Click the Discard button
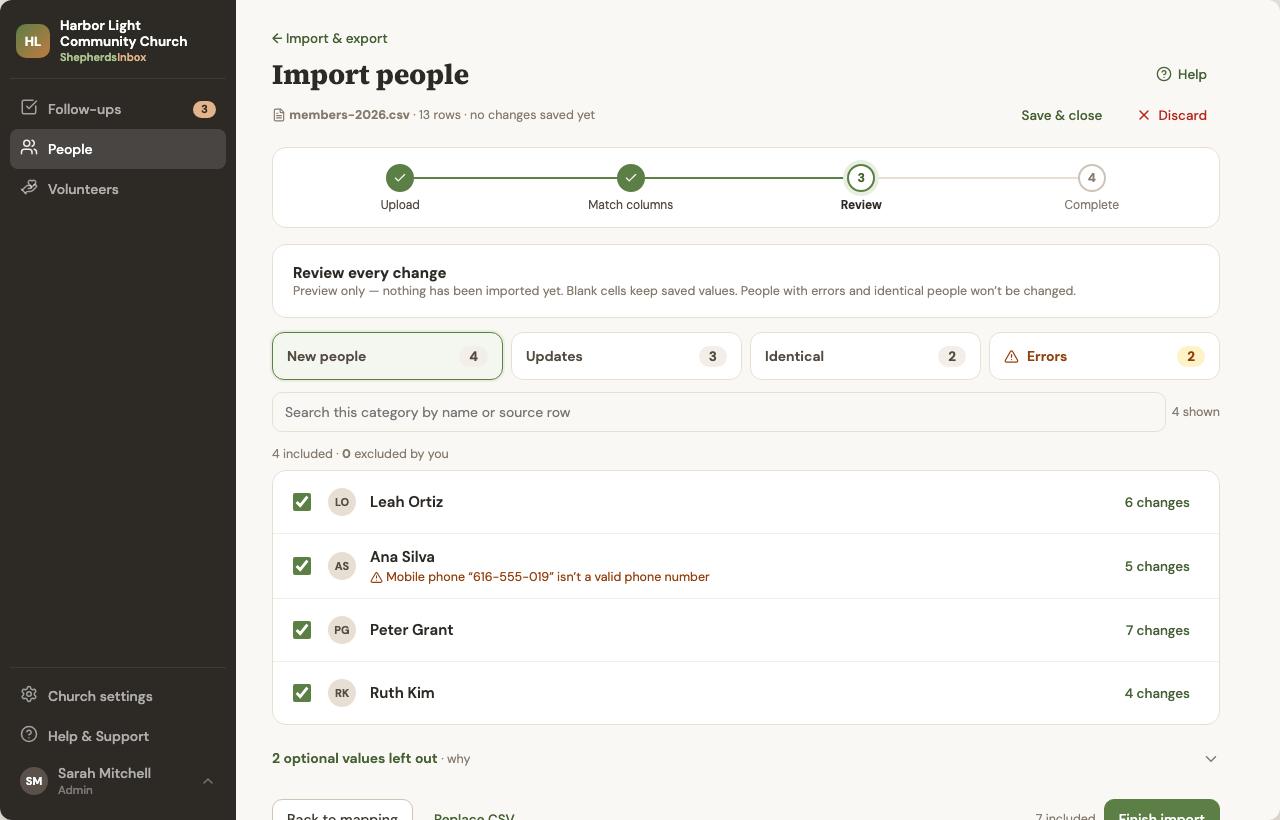This screenshot has width=1280, height=820. 1172,115
